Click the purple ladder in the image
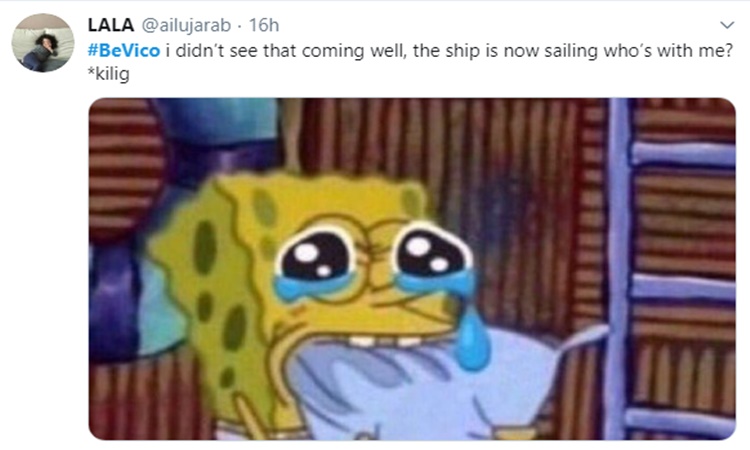 (x=672, y=269)
